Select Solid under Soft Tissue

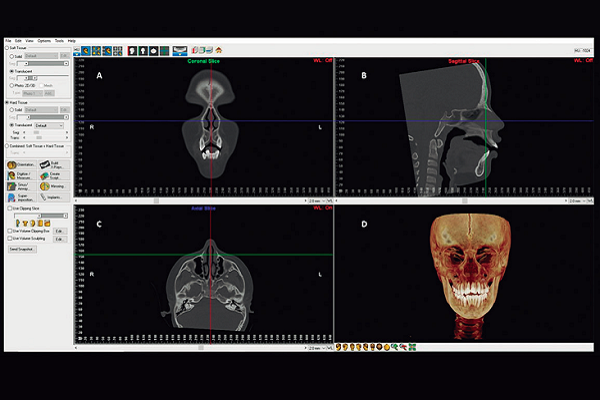(12, 56)
